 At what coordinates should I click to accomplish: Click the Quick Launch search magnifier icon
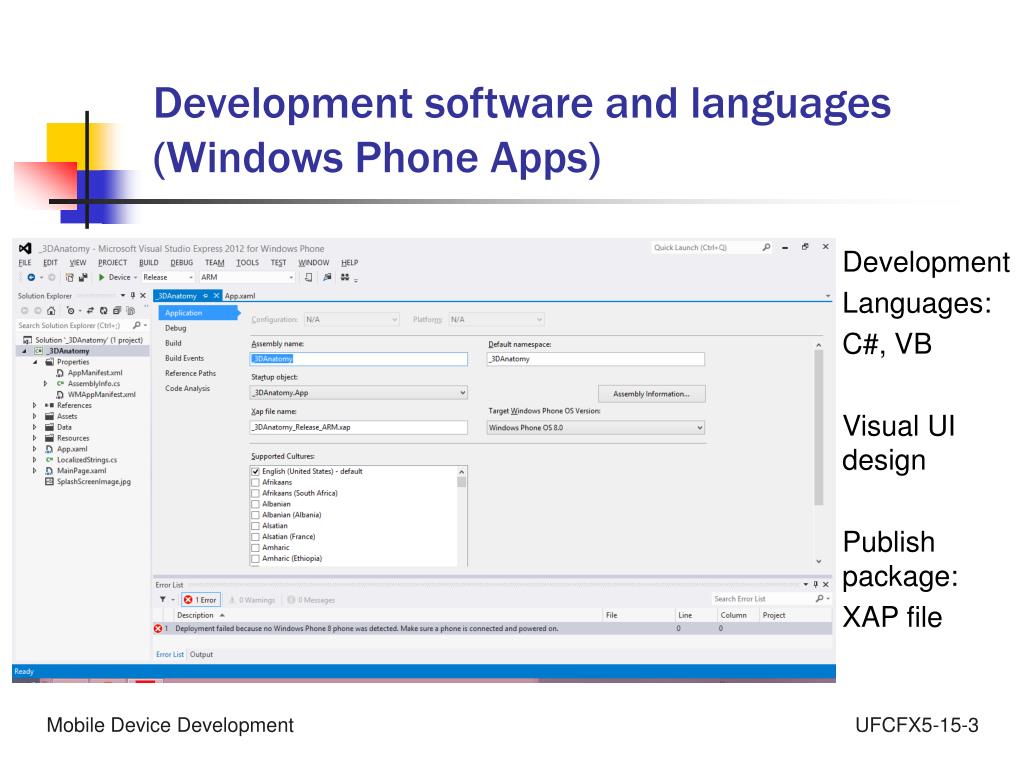click(767, 248)
